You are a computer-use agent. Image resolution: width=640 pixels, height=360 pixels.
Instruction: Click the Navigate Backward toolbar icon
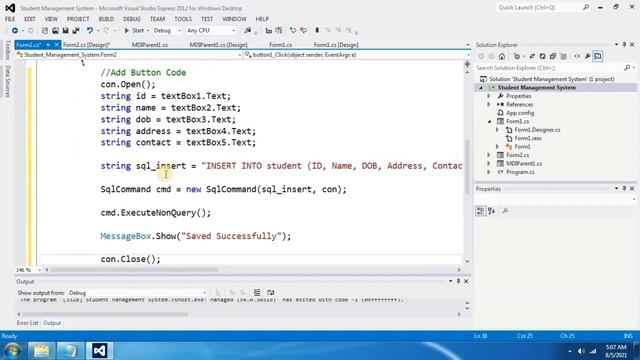pos(15,31)
